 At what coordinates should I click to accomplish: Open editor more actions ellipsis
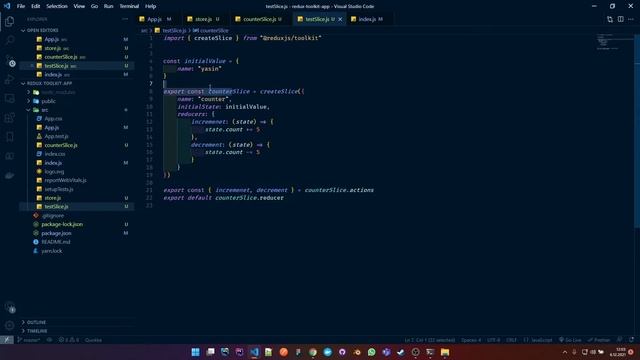click(x=631, y=19)
